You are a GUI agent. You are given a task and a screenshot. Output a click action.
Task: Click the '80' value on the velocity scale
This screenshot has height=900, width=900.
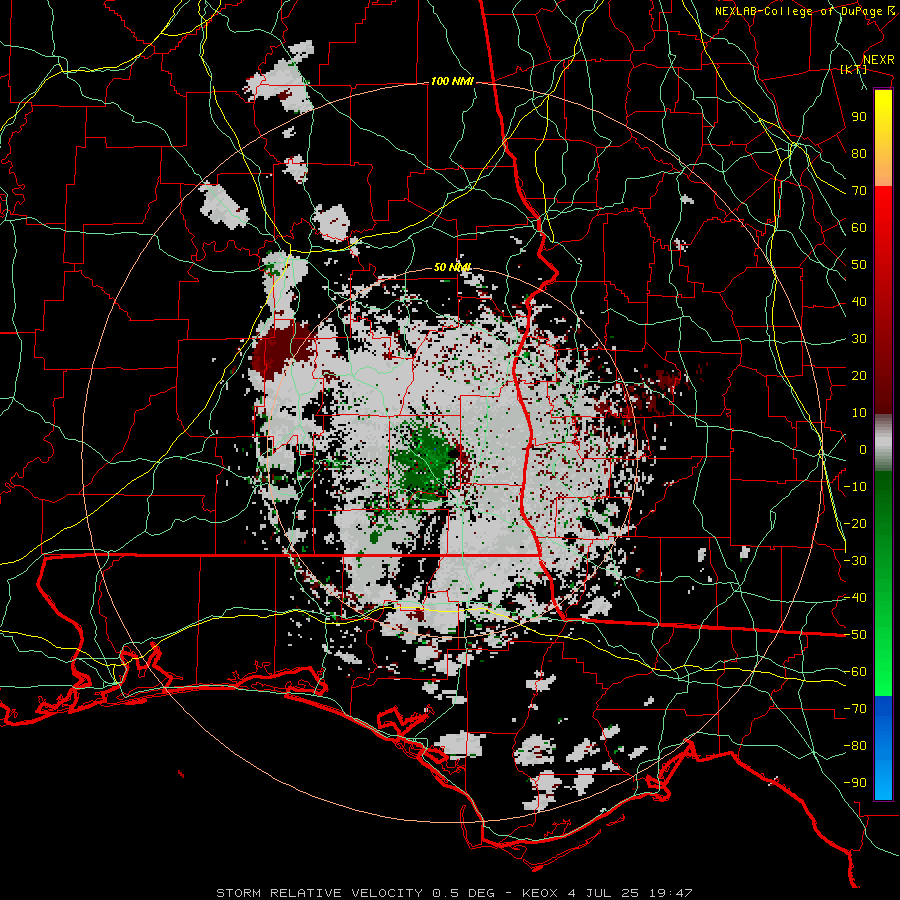point(859,153)
